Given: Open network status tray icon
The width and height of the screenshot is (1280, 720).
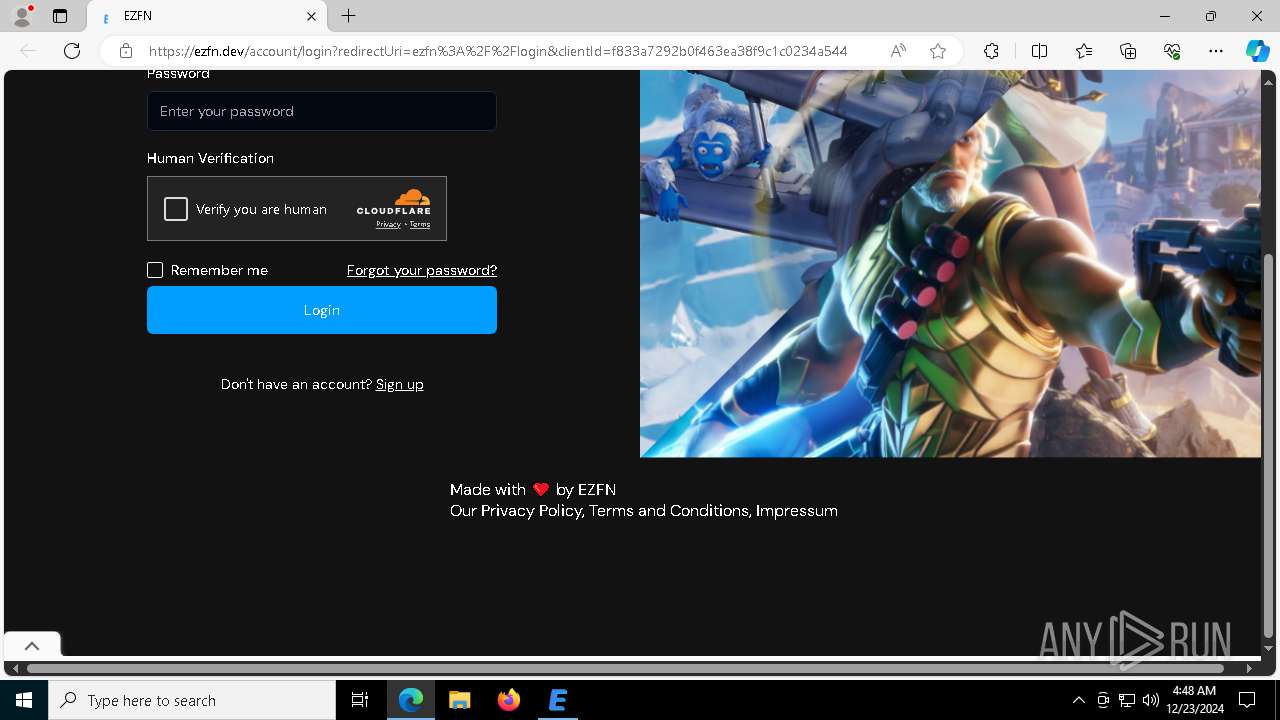Looking at the screenshot, I should [1127, 700].
